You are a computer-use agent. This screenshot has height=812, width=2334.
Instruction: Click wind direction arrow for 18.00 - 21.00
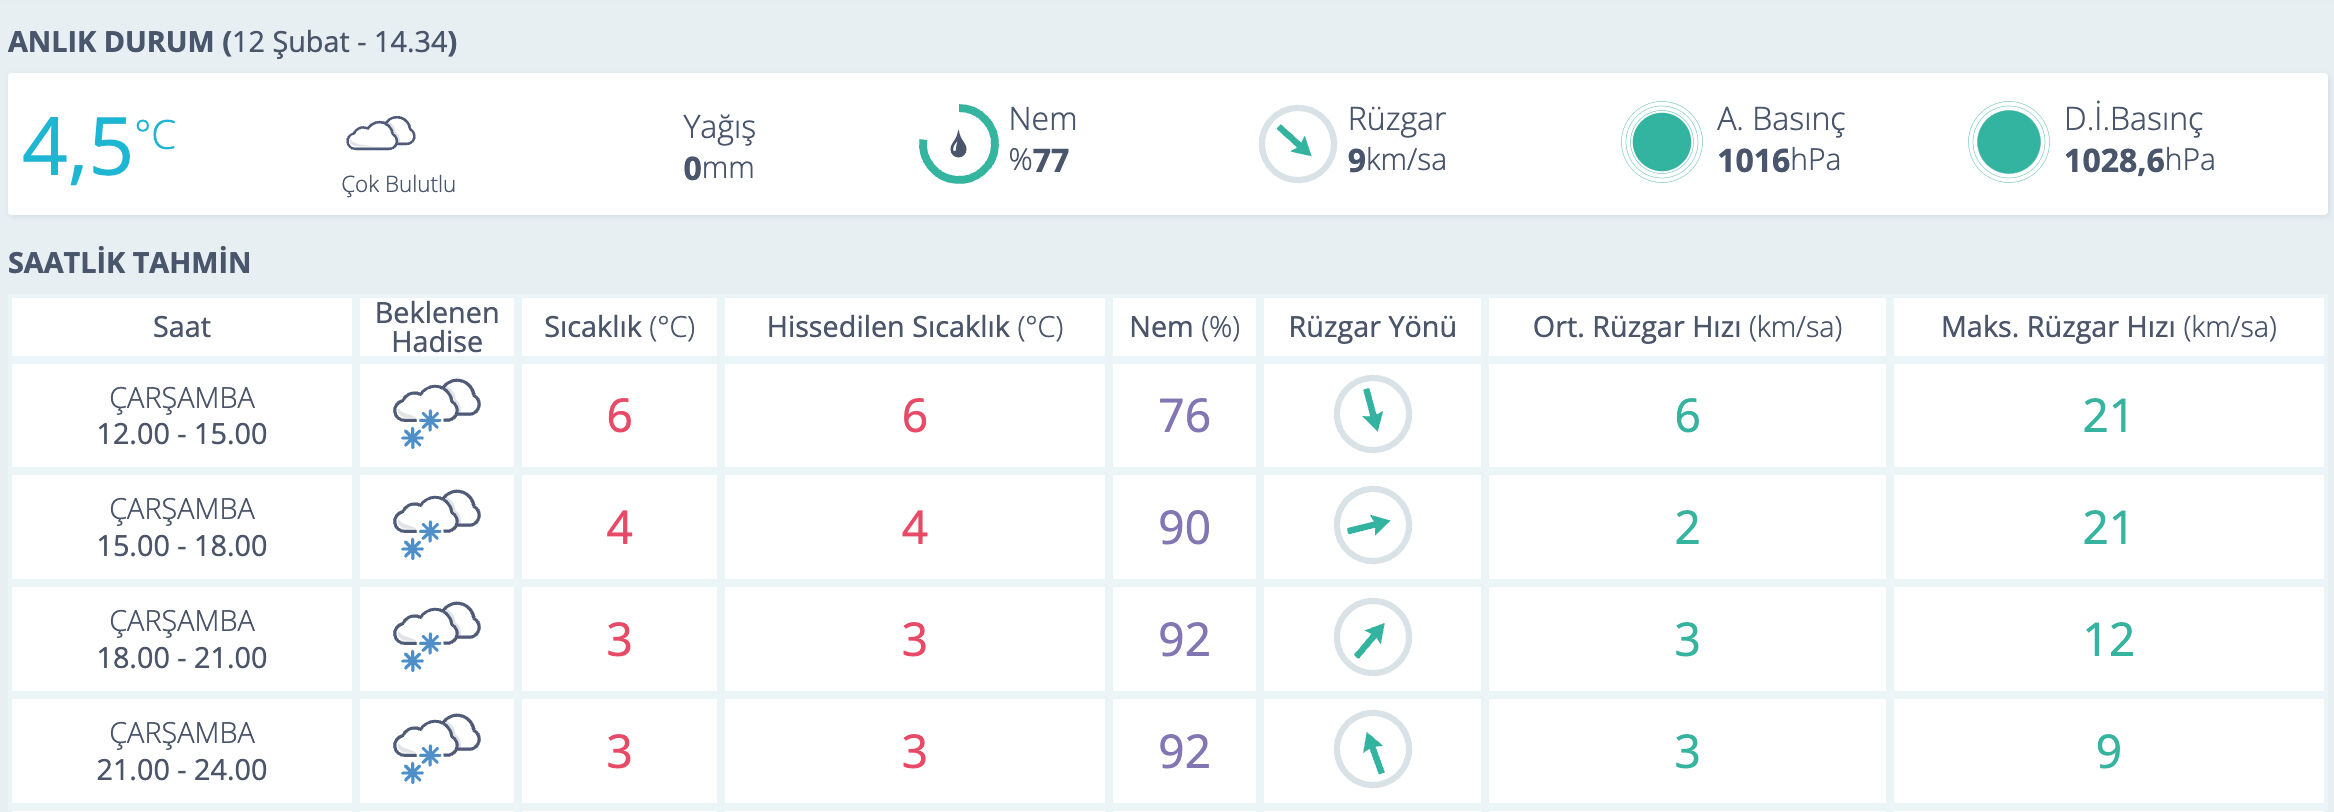coord(1372,637)
